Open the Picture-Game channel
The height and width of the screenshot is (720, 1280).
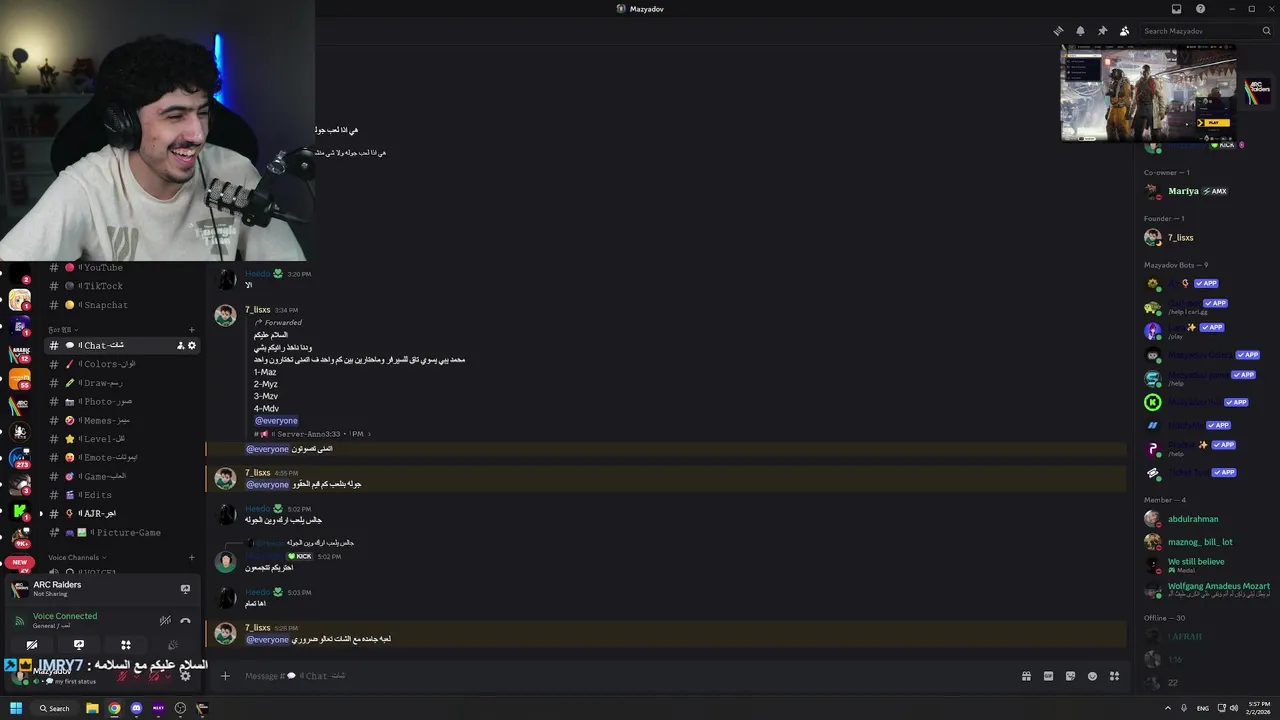tap(122, 533)
